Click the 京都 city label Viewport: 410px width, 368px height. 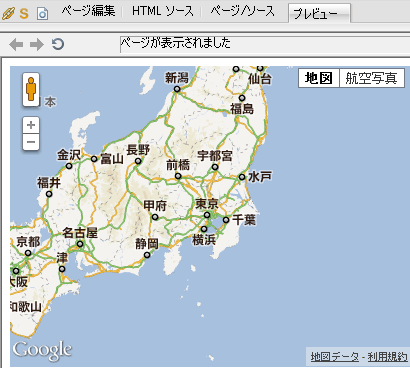coord(28,242)
